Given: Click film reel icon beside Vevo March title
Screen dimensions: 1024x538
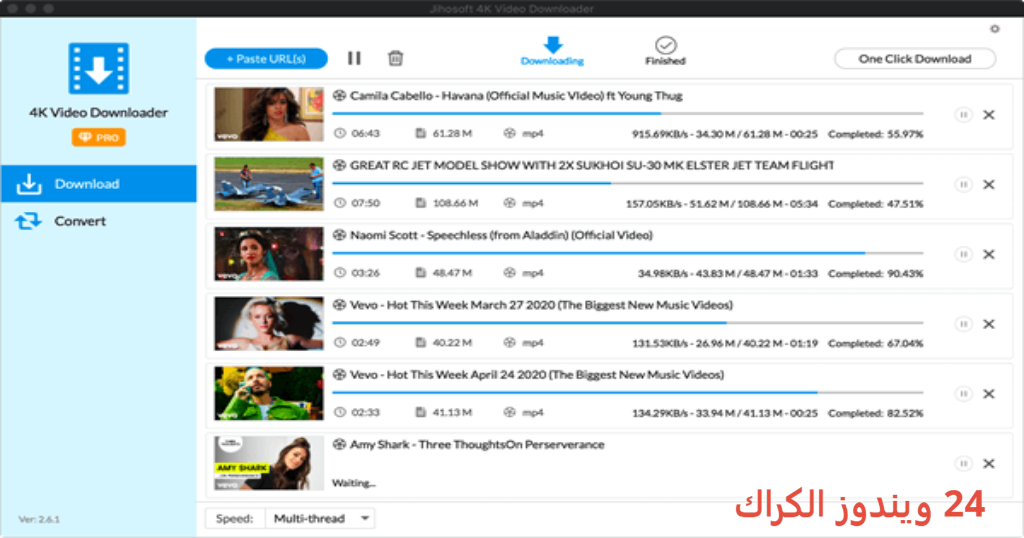Looking at the screenshot, I should (339, 306).
